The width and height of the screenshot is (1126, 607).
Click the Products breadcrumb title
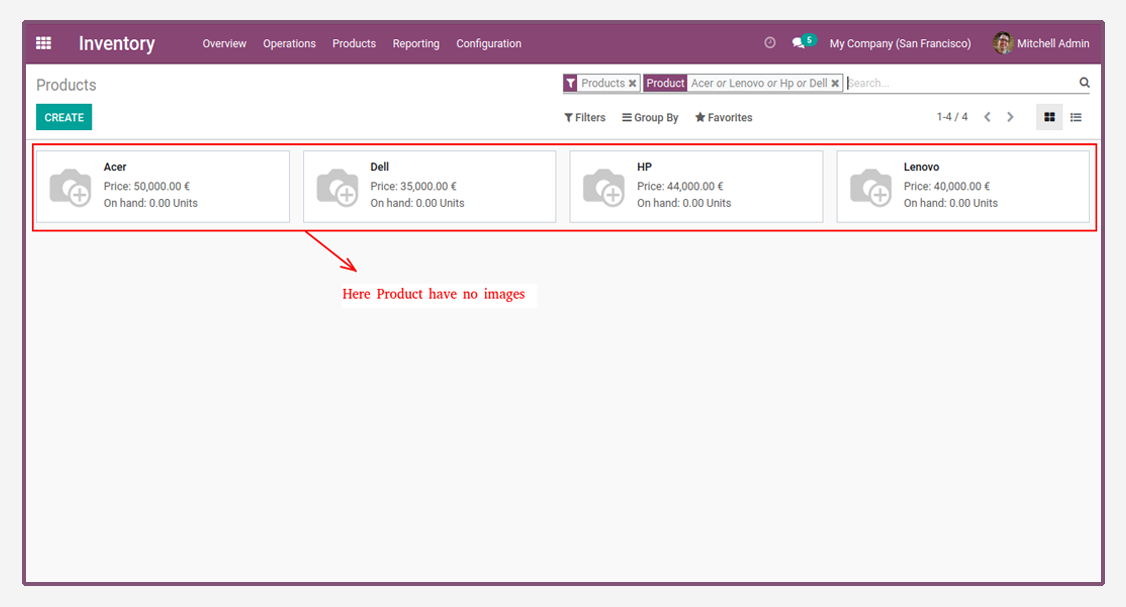tap(66, 85)
